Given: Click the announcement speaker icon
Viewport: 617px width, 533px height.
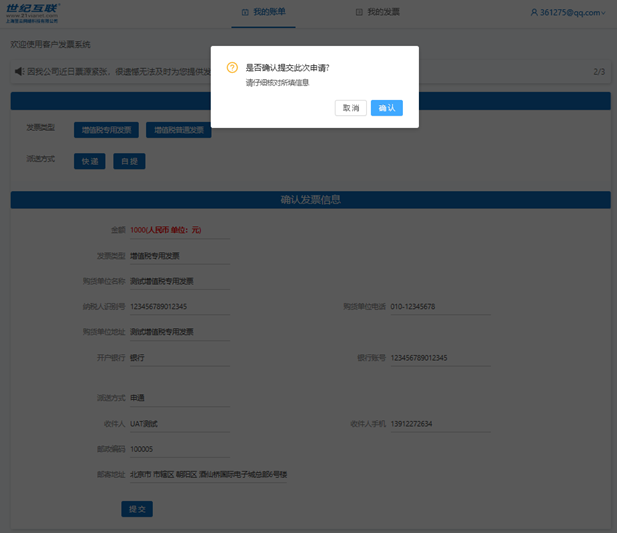Looking at the screenshot, I should pos(19,72).
